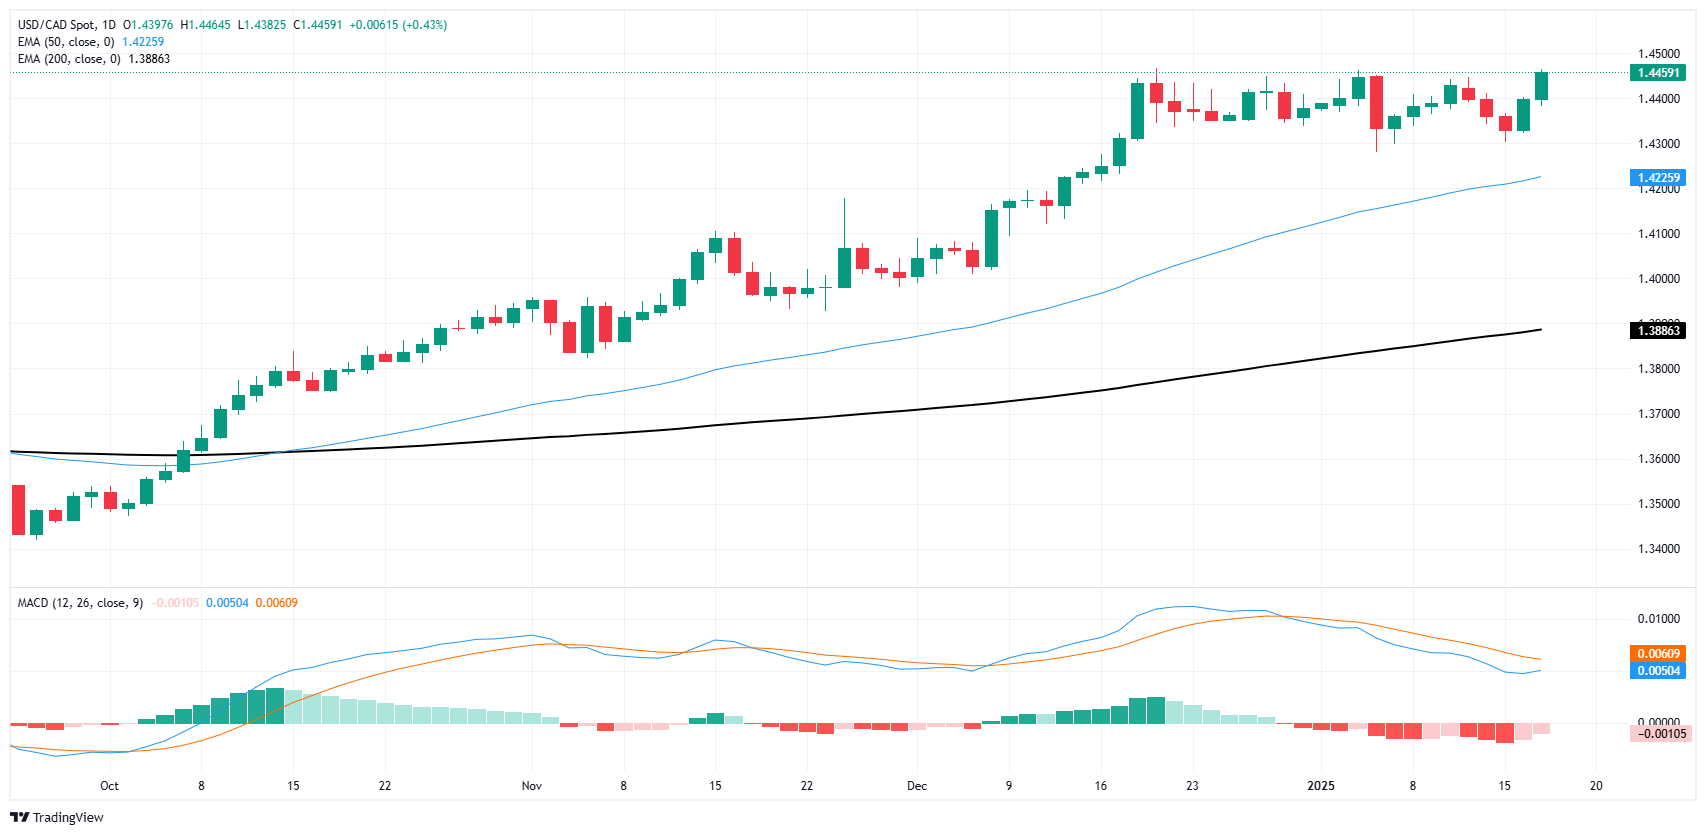Viewport: 1706px width, 835px height.
Task: Click the 1.45000 price scale label
Action: pyautogui.click(x=1658, y=54)
